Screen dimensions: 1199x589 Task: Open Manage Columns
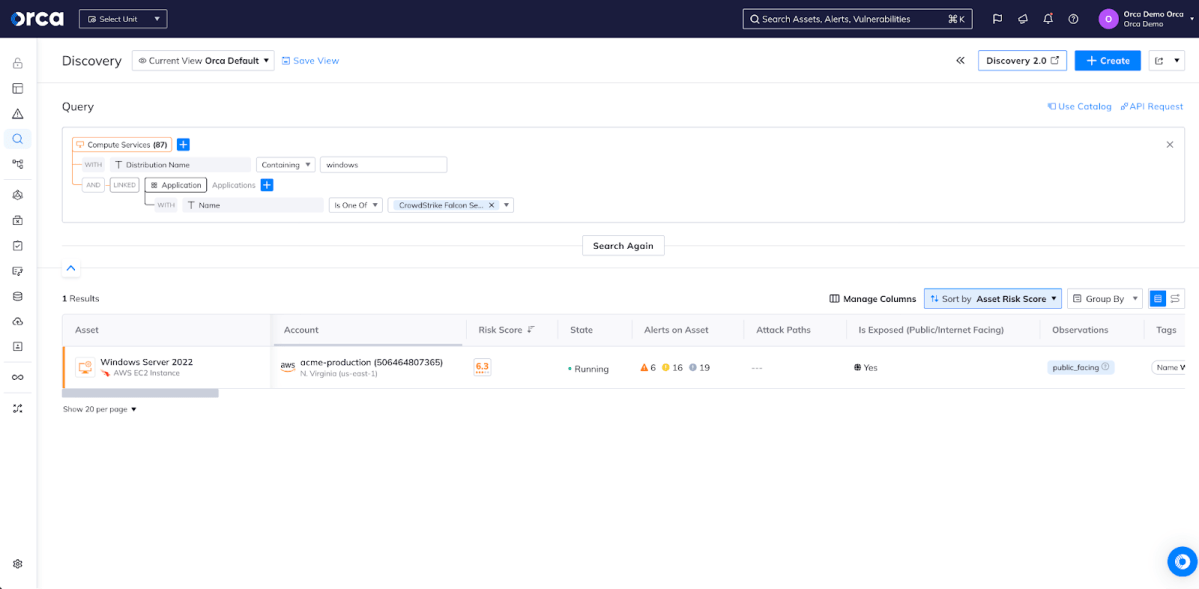click(872, 298)
